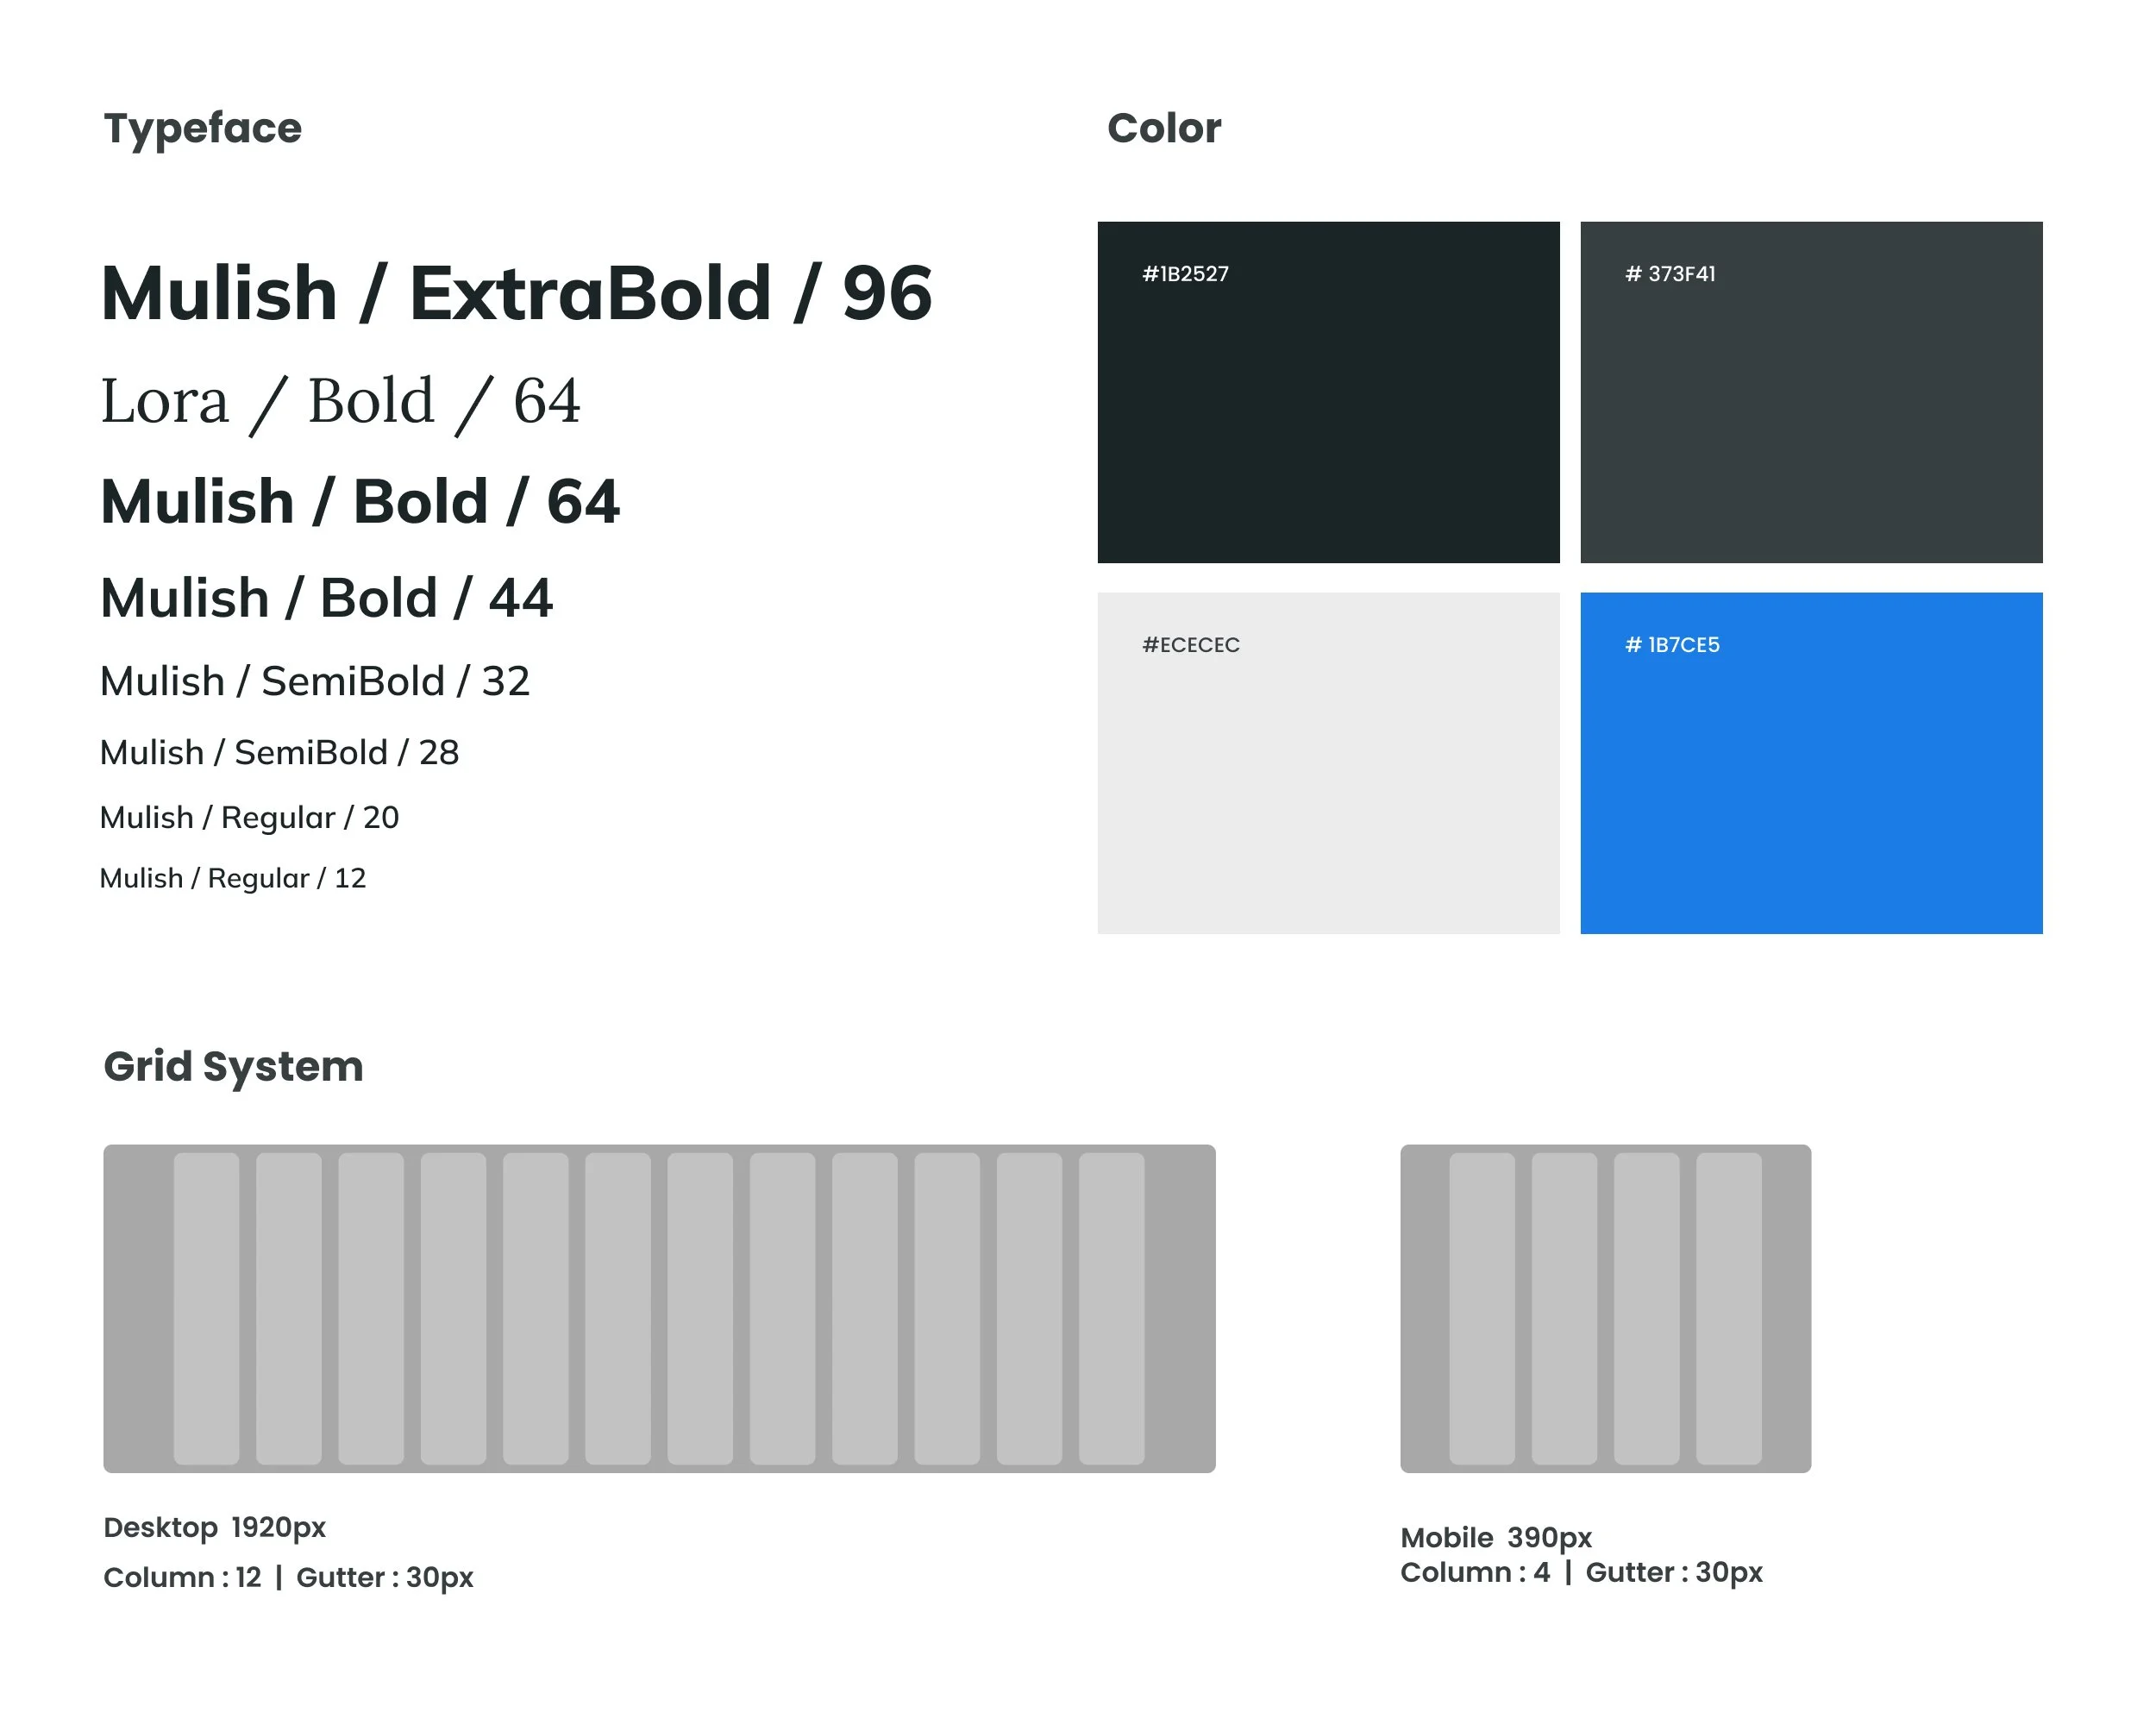The height and width of the screenshot is (1725, 2156).
Task: Select the #373F41 gray color swatch
Action: pos(1811,392)
